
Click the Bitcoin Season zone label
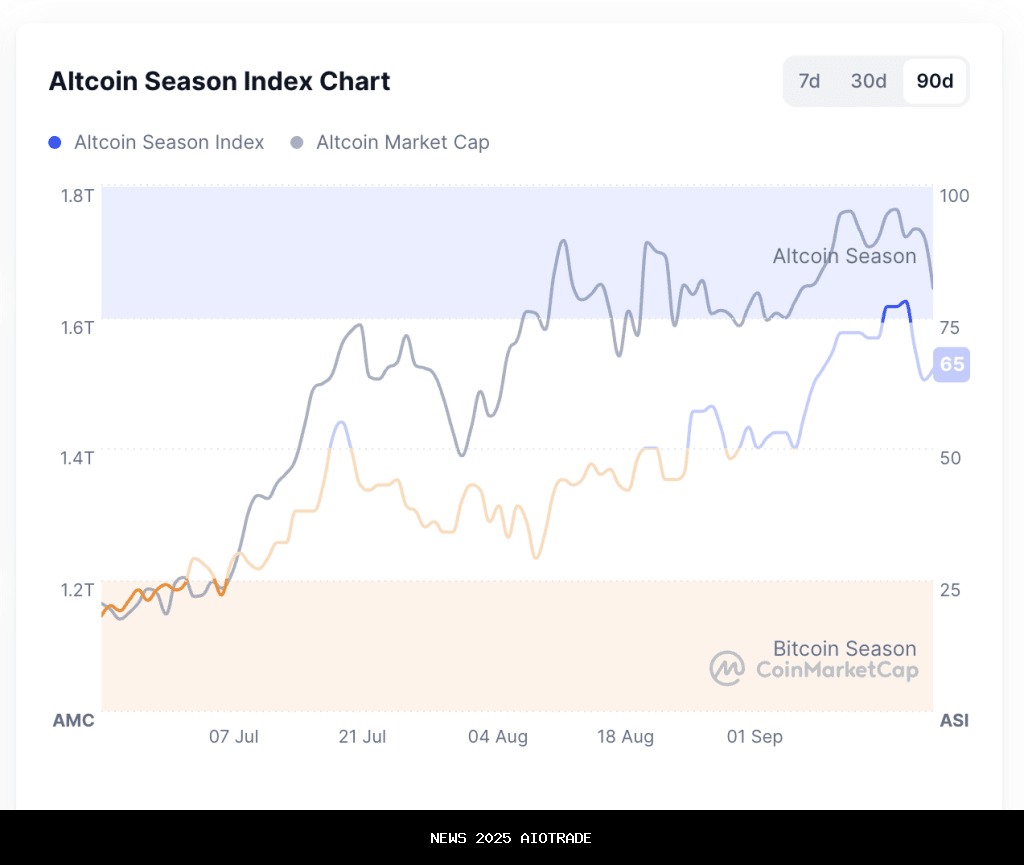(x=844, y=648)
